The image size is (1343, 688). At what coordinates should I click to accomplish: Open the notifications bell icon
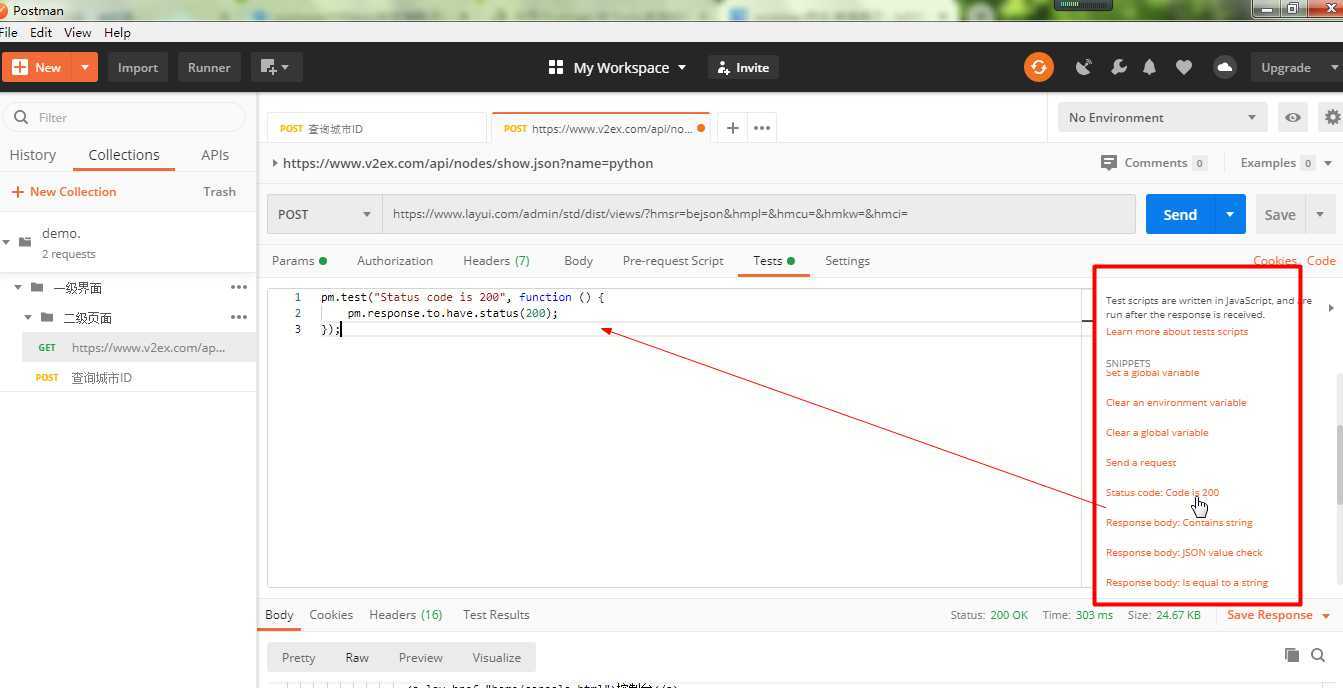click(x=1150, y=67)
